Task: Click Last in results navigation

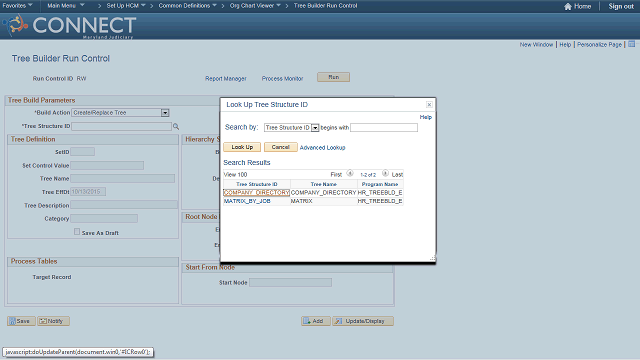Action: (x=397, y=175)
